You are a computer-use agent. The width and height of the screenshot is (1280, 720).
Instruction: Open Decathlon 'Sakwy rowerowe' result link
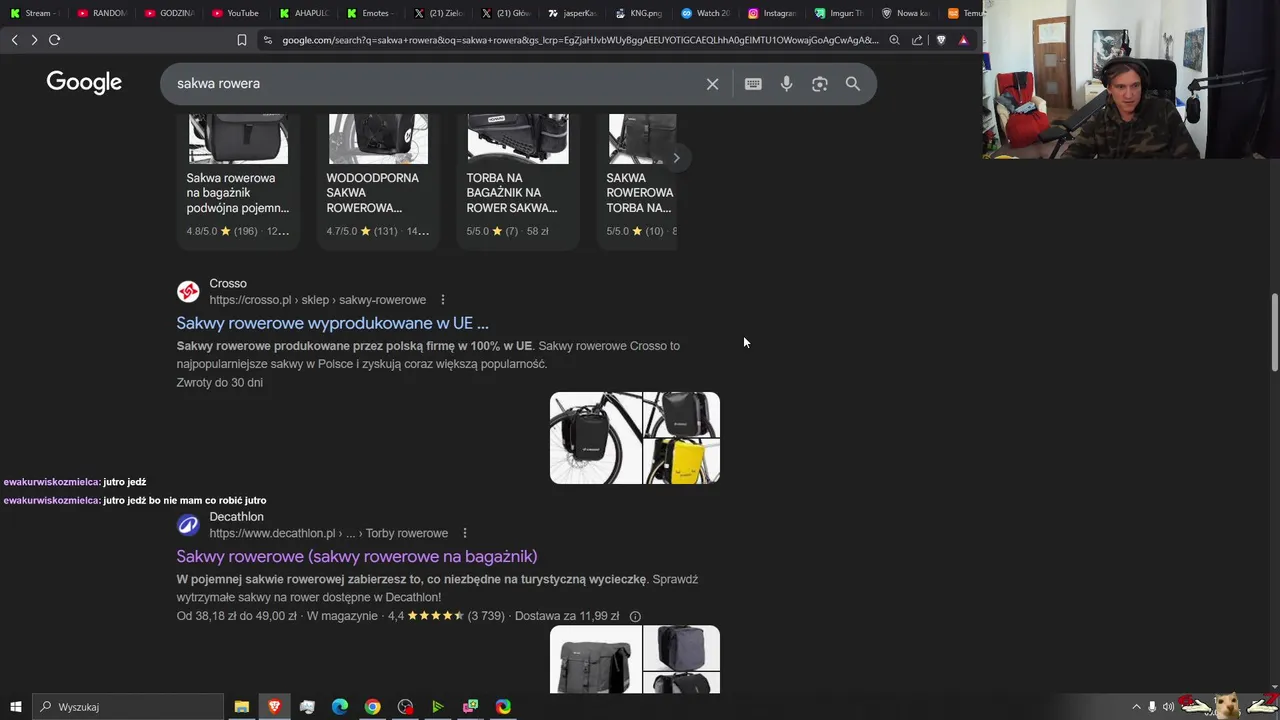click(357, 556)
